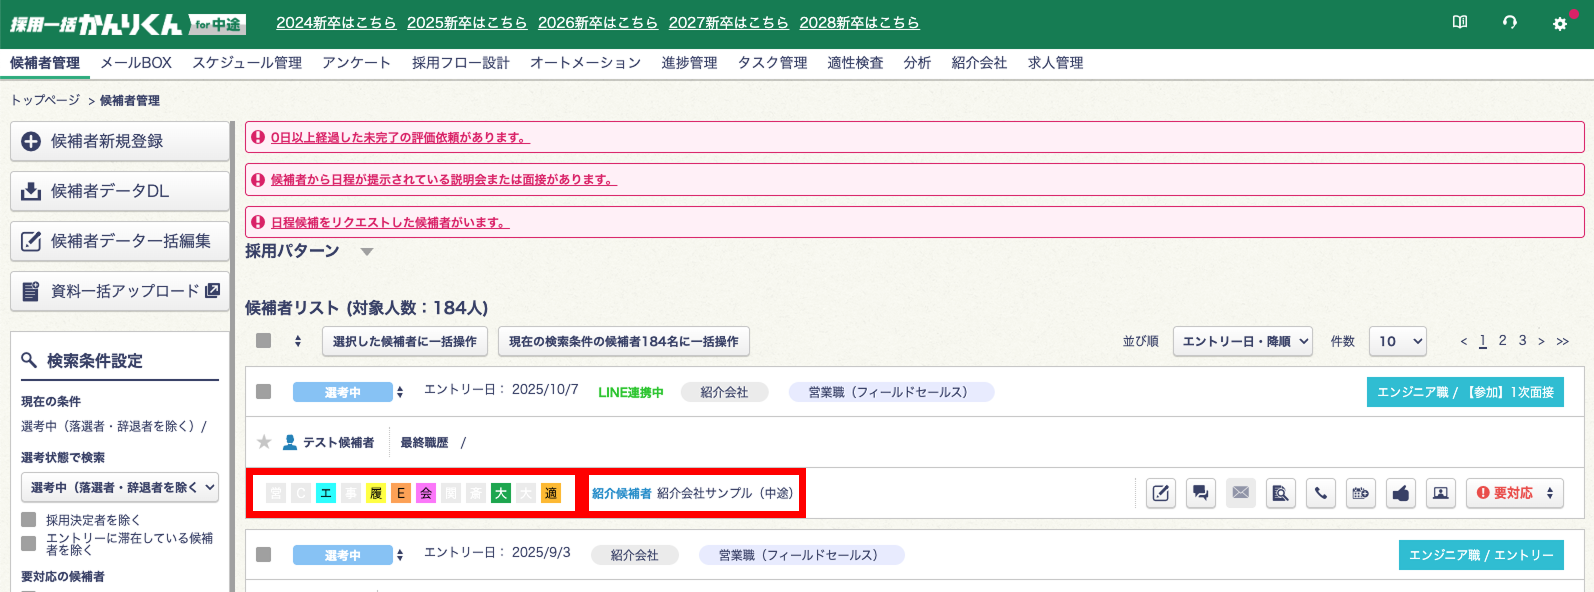Expand the 採用パターン section arrow
This screenshot has height=592, width=1594.
coord(366,252)
